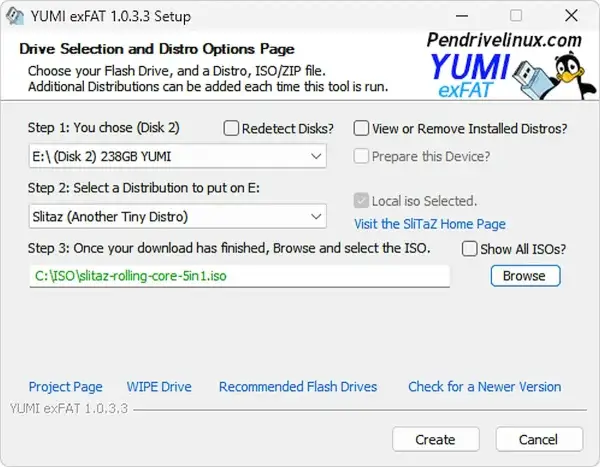Screen dimensions: 600x467
Task: Click the 'YUMI exFAT 1.0.3.3' footer text
Action: 69,409
